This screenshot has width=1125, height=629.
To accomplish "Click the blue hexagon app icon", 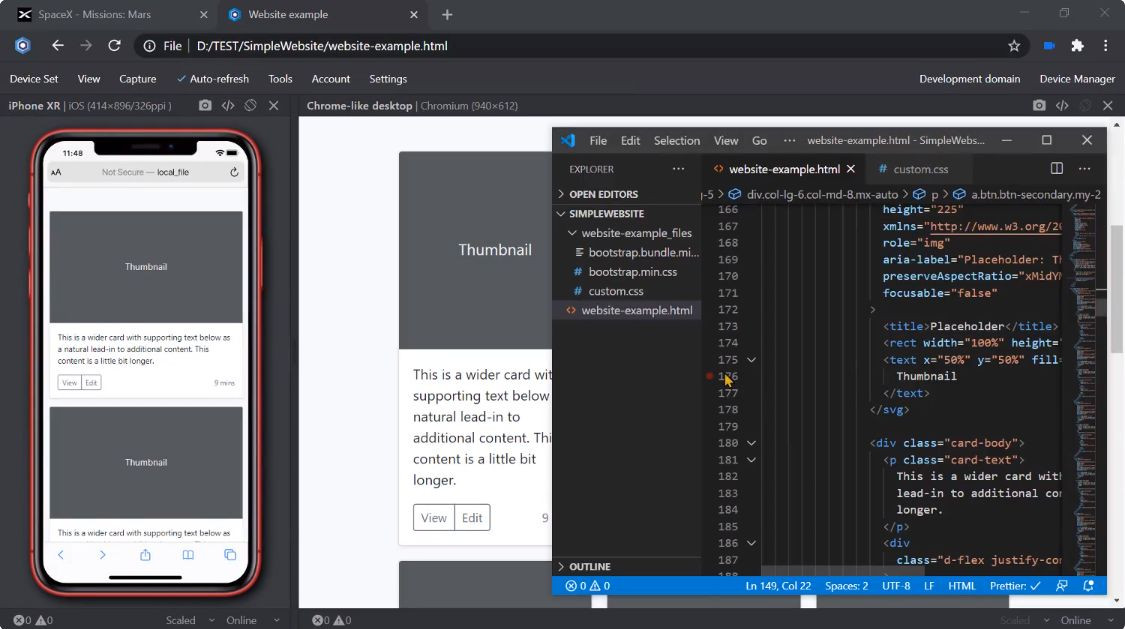I will tap(23, 45).
